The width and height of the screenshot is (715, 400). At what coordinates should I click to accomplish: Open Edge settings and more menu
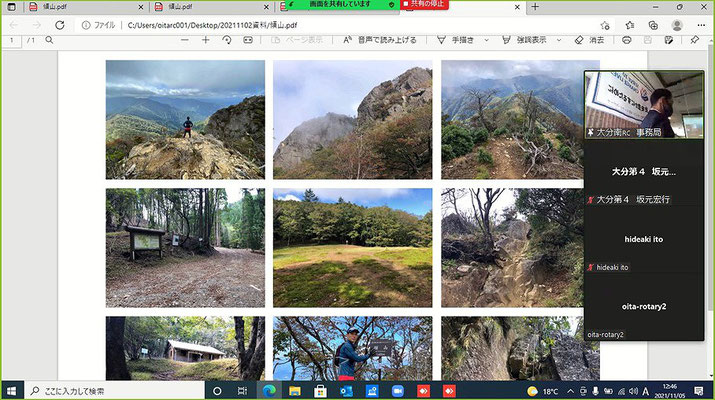[701, 26]
